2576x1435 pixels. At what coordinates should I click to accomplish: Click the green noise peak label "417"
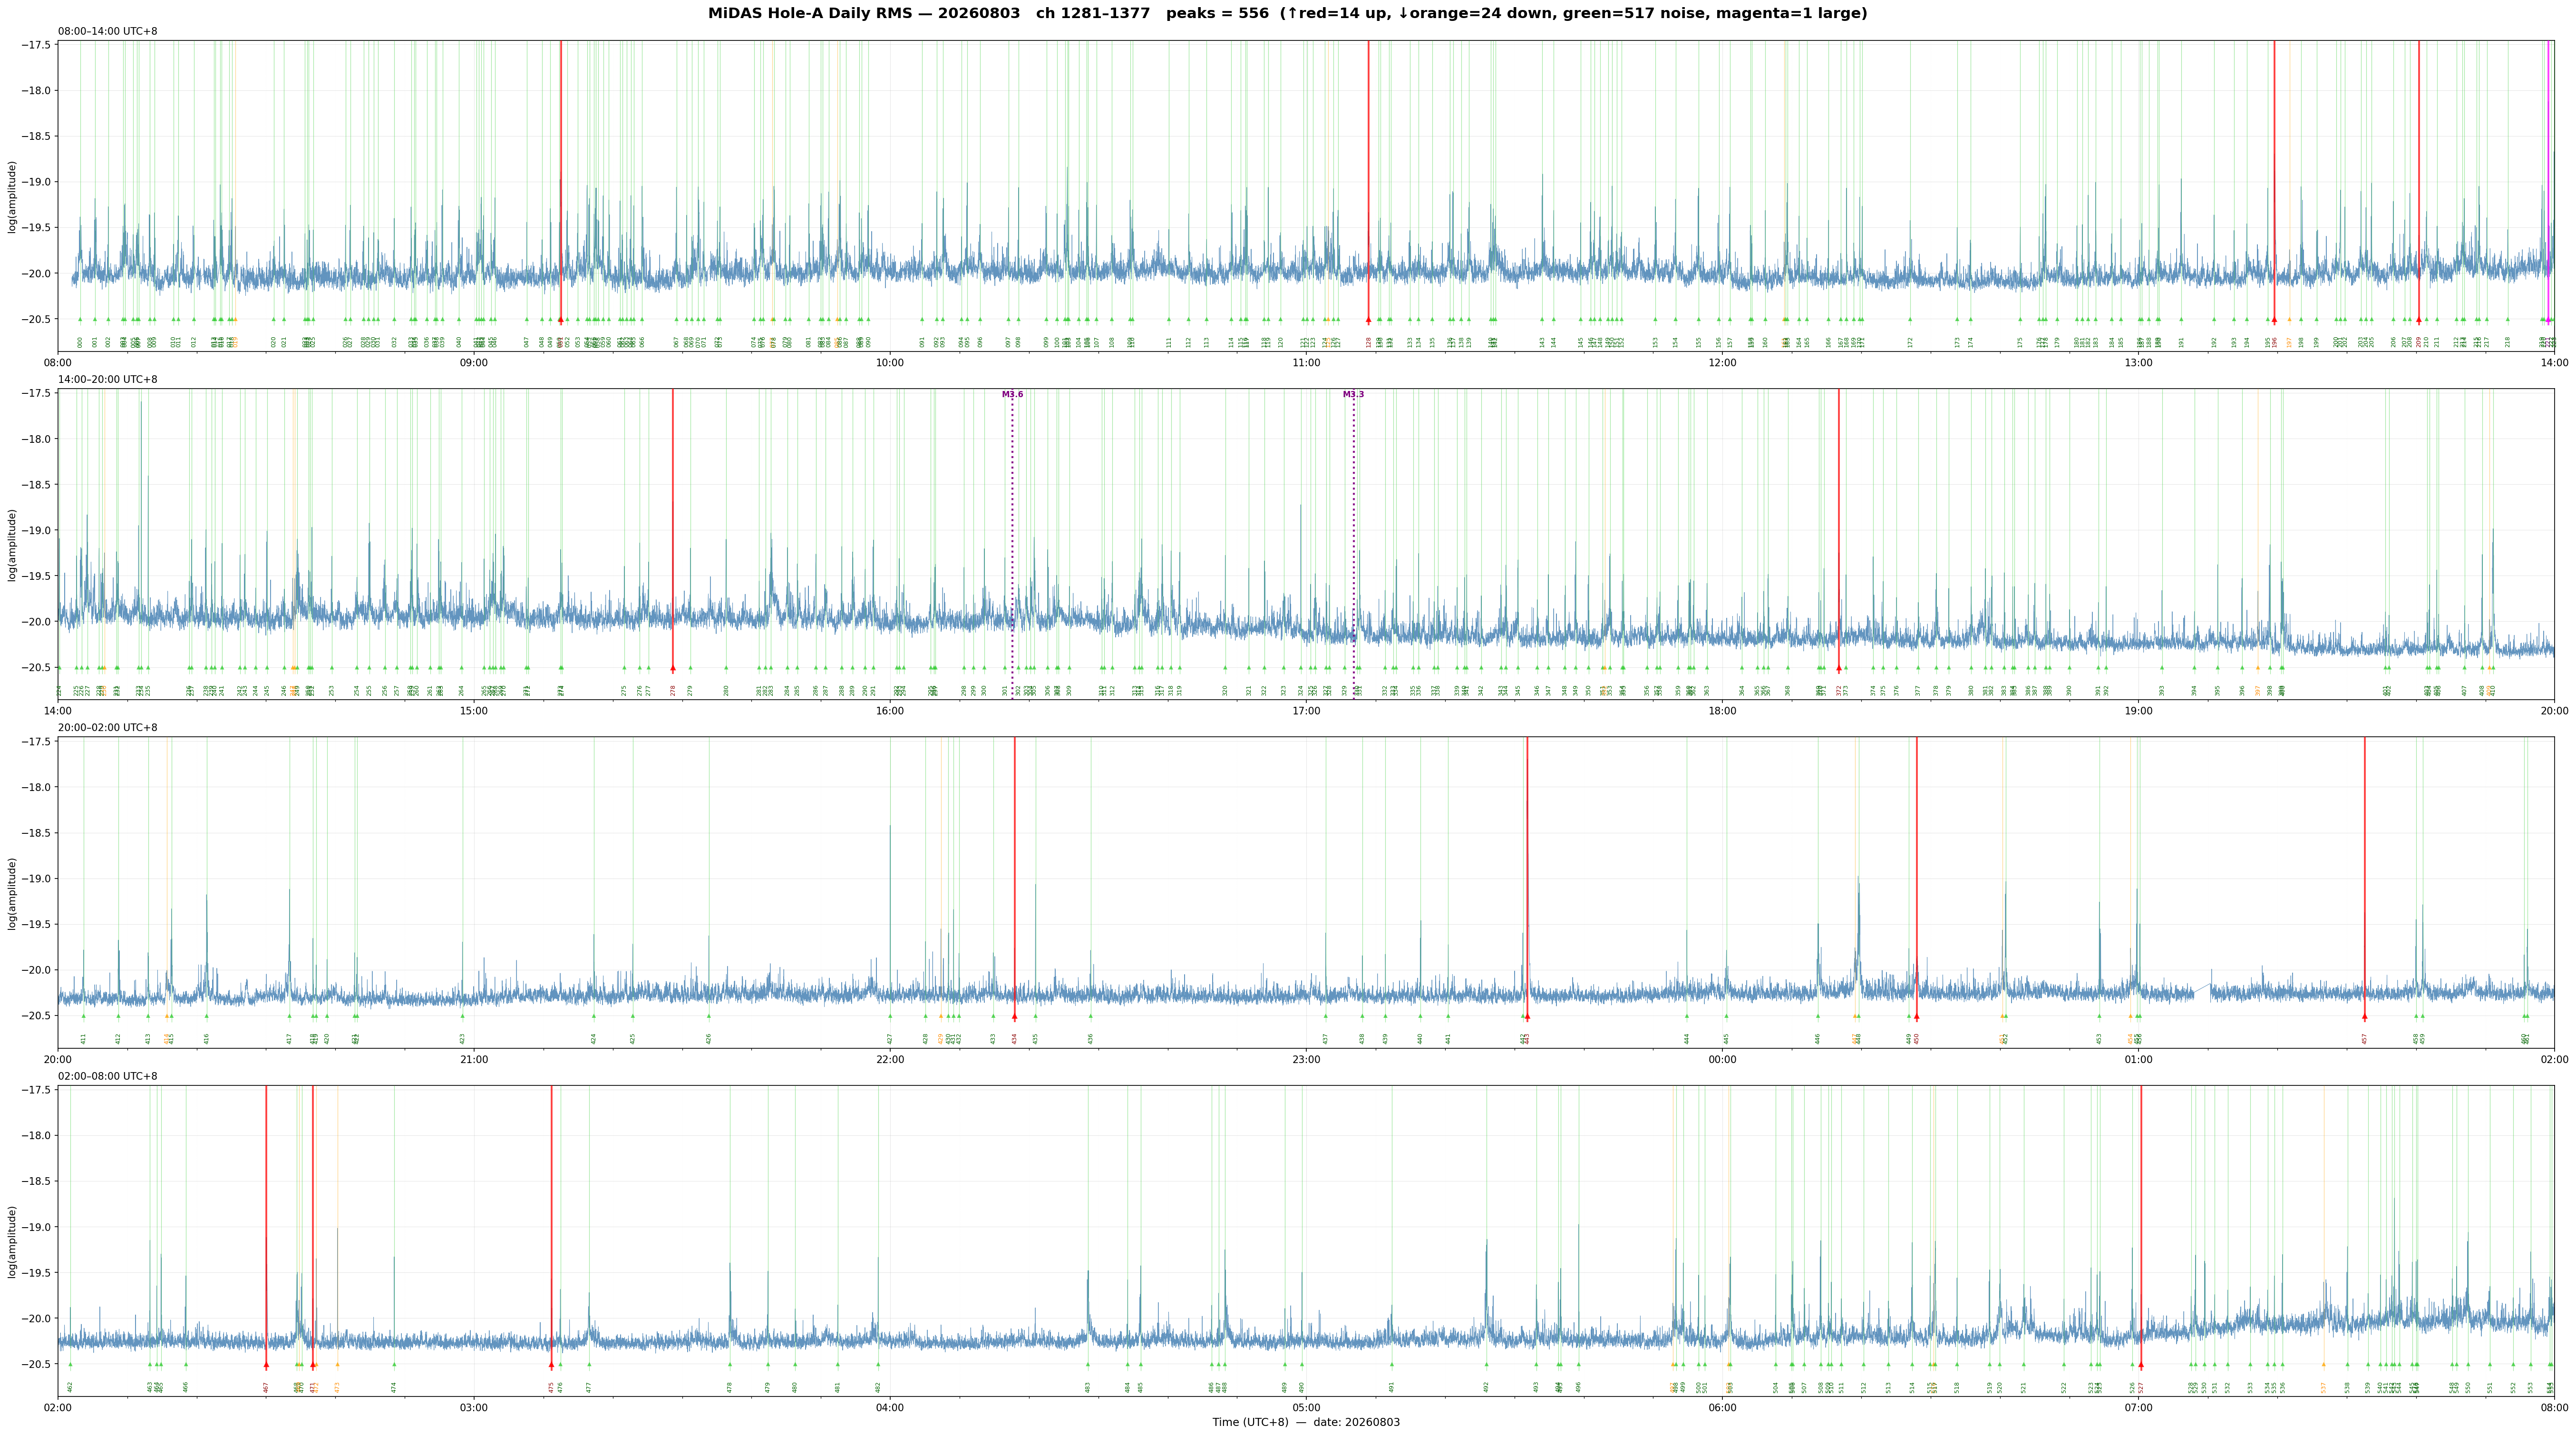point(289,1039)
